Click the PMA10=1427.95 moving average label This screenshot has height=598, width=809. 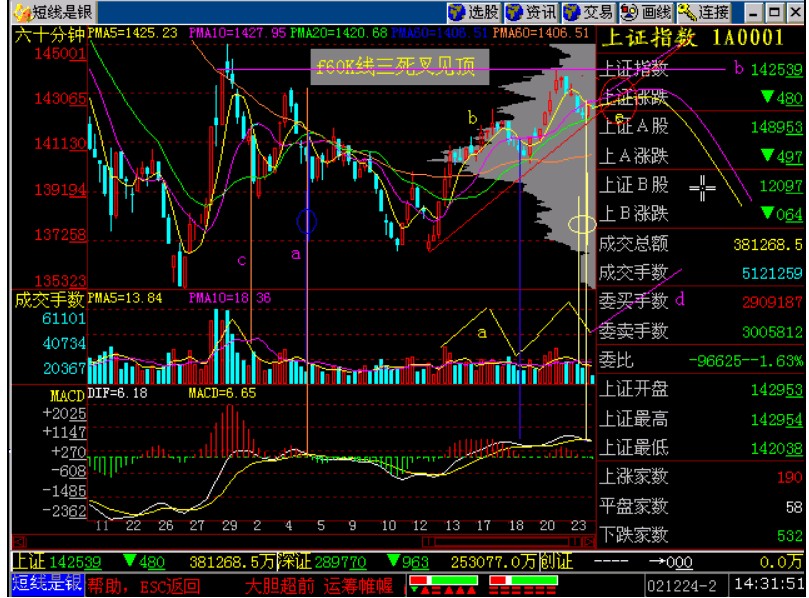(x=237, y=33)
